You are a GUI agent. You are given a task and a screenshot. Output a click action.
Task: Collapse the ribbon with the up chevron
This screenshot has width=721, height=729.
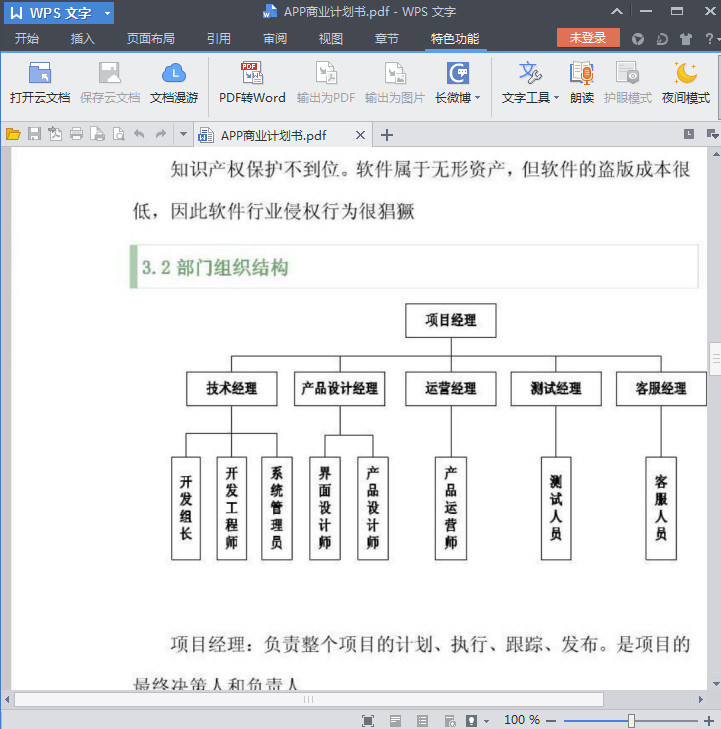pyautogui.click(x=617, y=12)
